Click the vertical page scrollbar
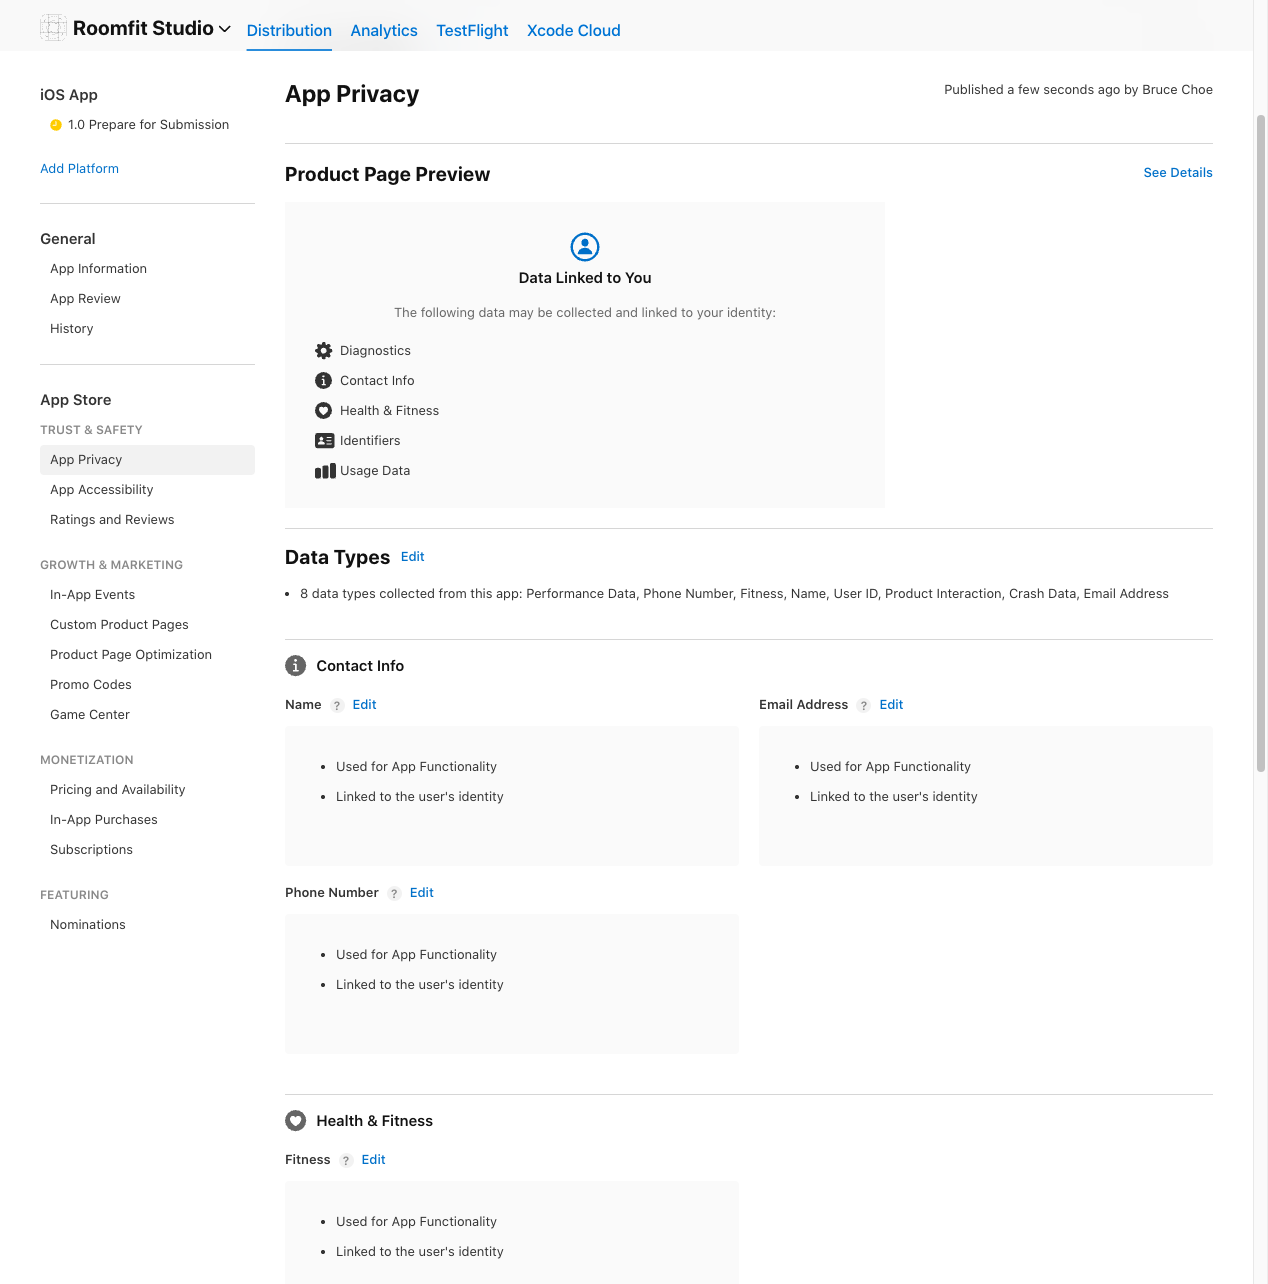This screenshot has width=1268, height=1284. point(1260,440)
